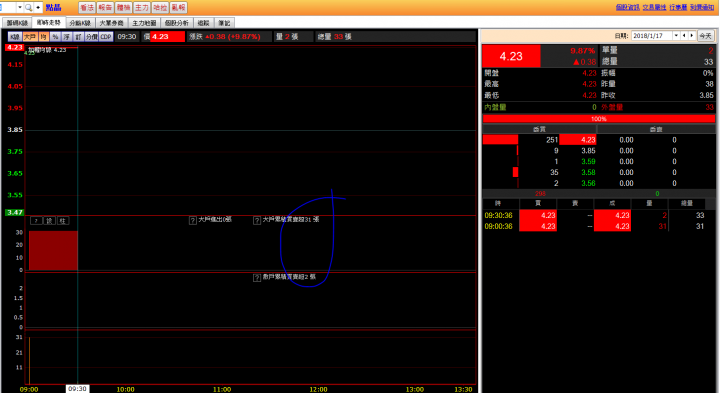
Task: Switch to the 即時走勢 tab
Action: 49,22
